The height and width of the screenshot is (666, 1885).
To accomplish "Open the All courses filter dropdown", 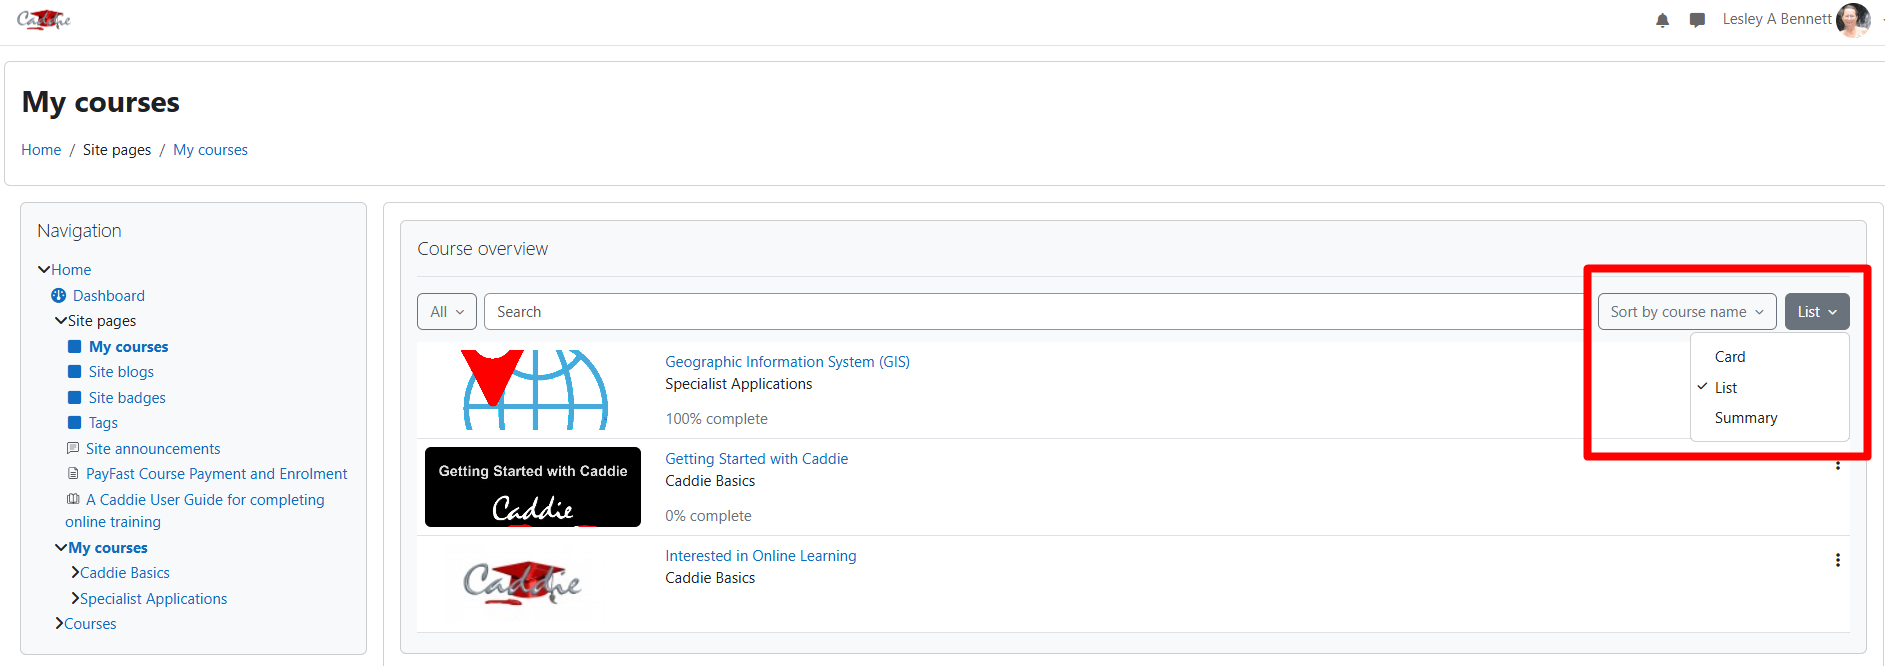I will pos(446,312).
